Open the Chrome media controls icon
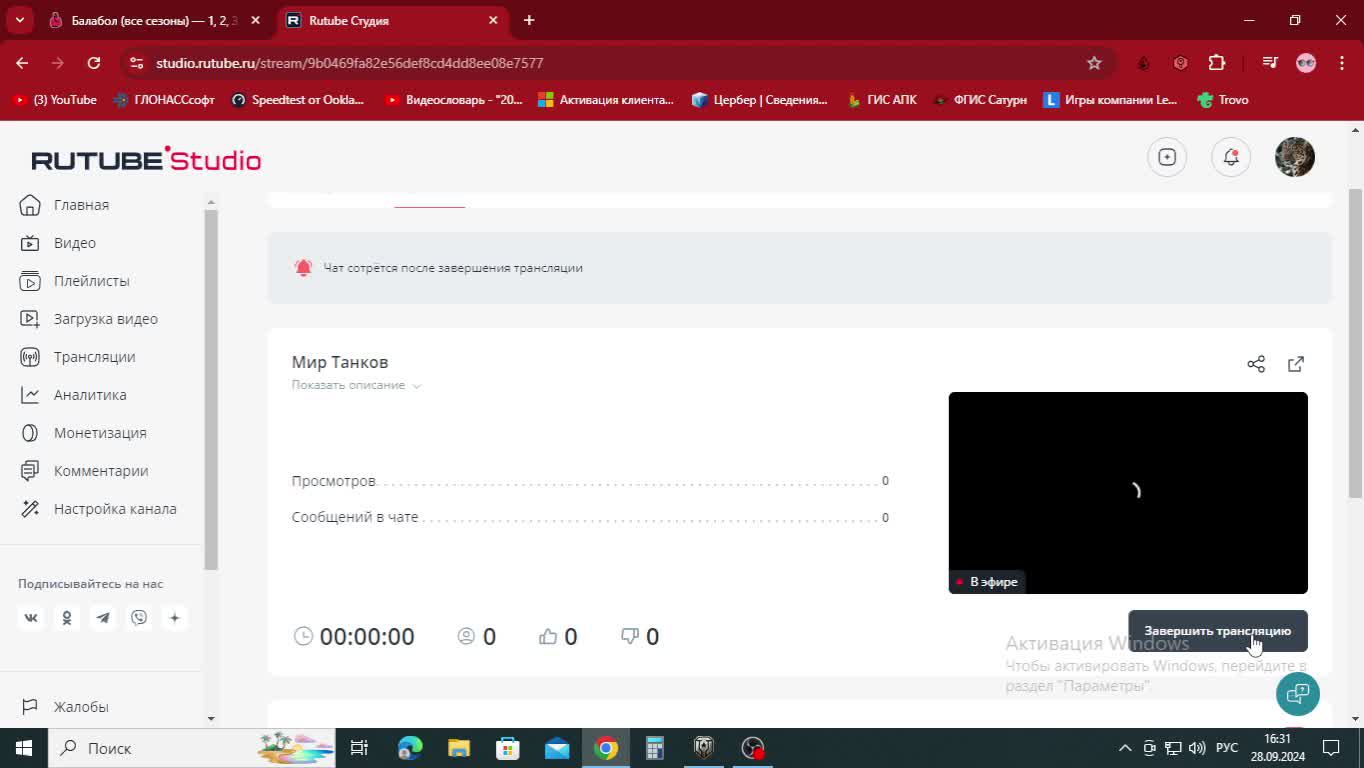 point(1270,63)
